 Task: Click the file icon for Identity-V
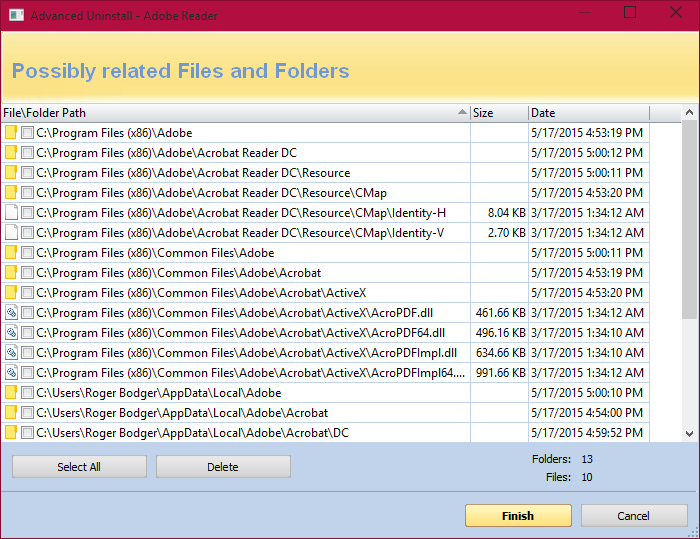click(11, 233)
